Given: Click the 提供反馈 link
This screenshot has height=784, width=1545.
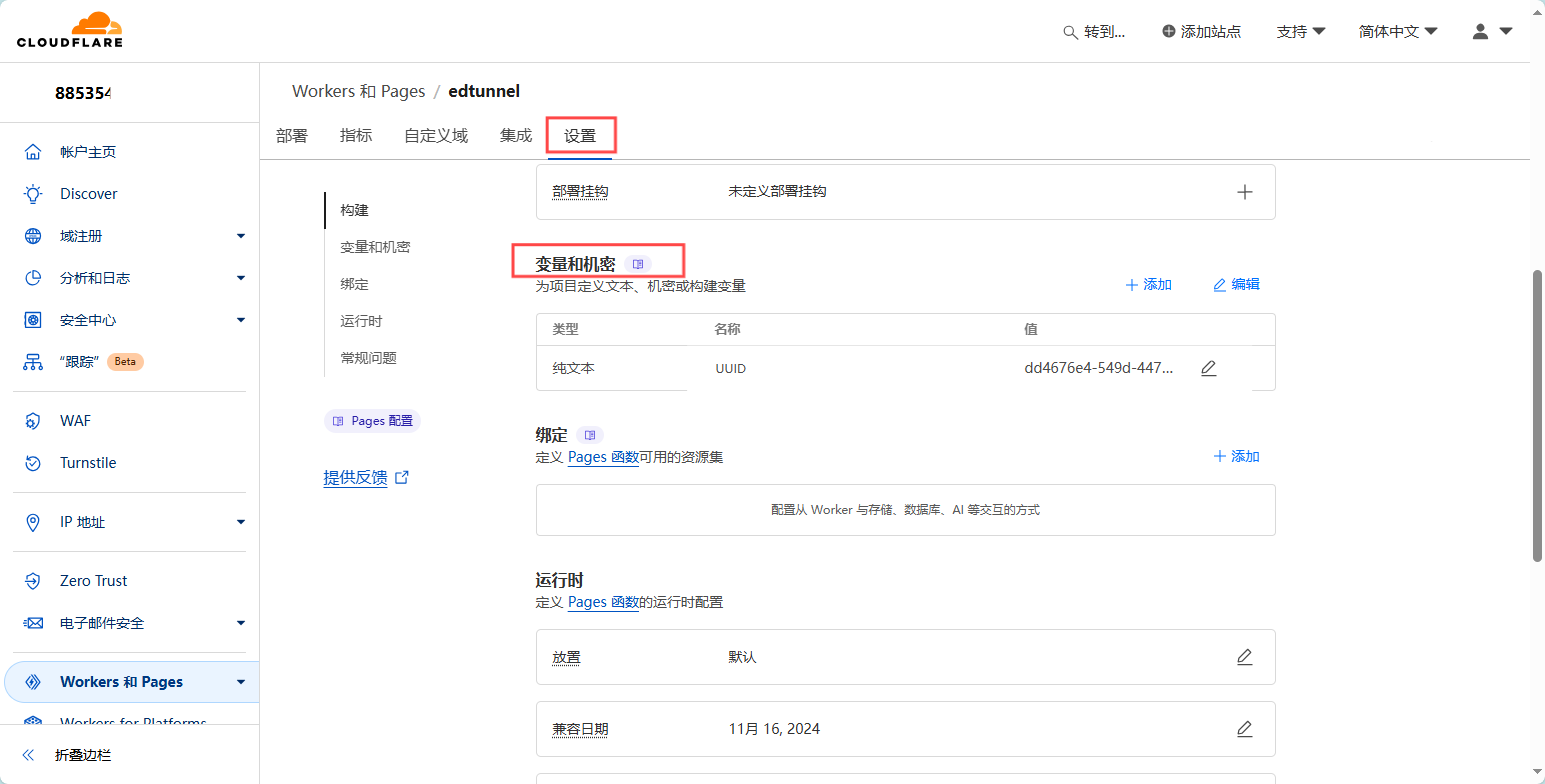Looking at the screenshot, I should pos(366,477).
